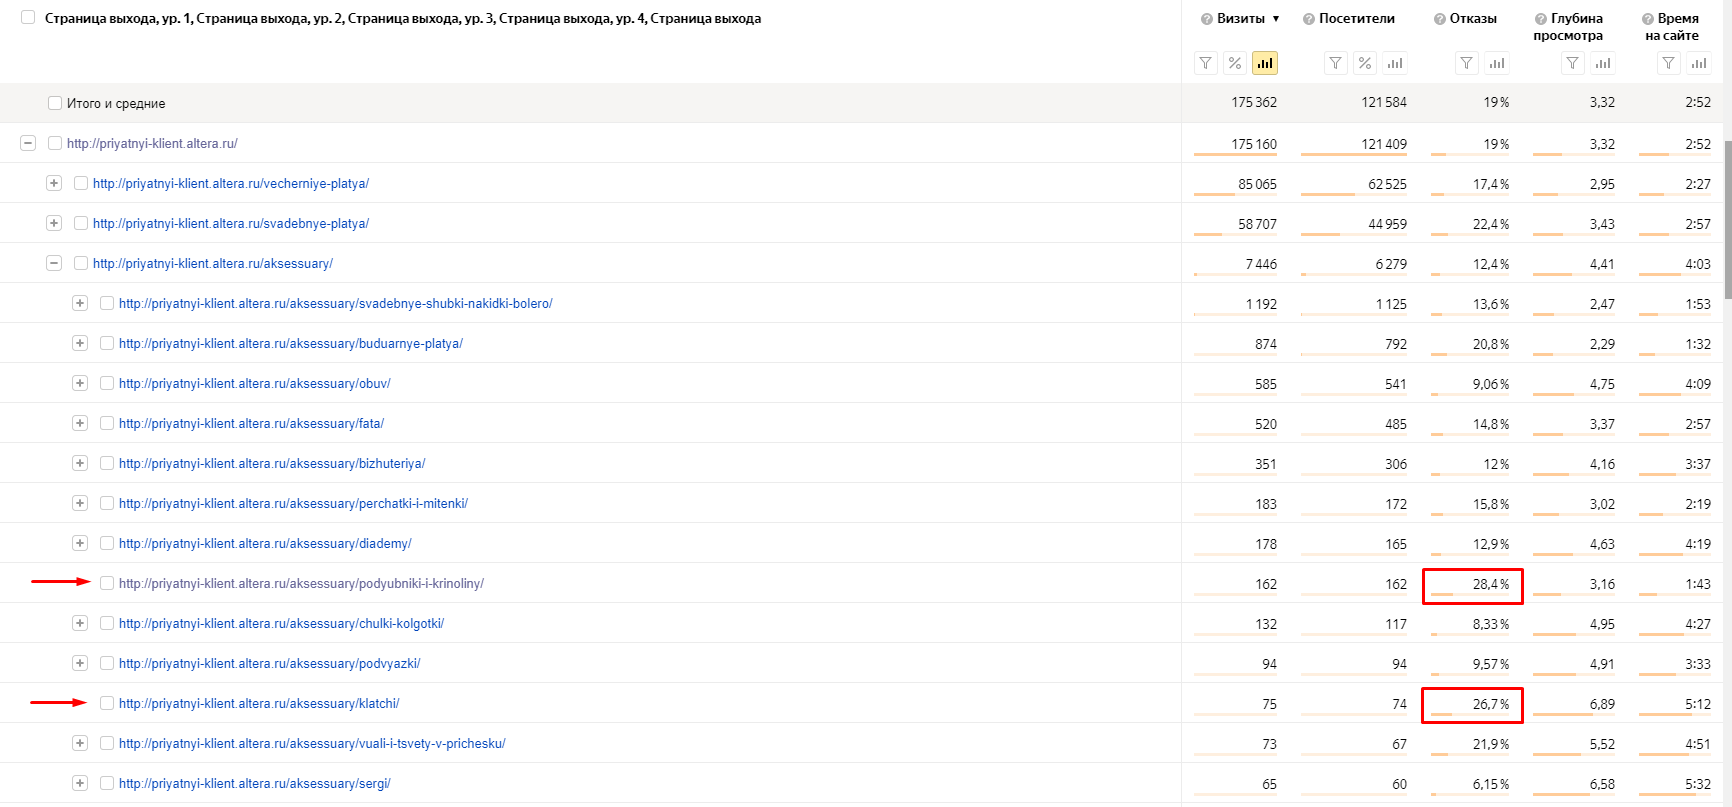
Task: Open the svadebnye-platya URL link
Action: [x=231, y=224]
